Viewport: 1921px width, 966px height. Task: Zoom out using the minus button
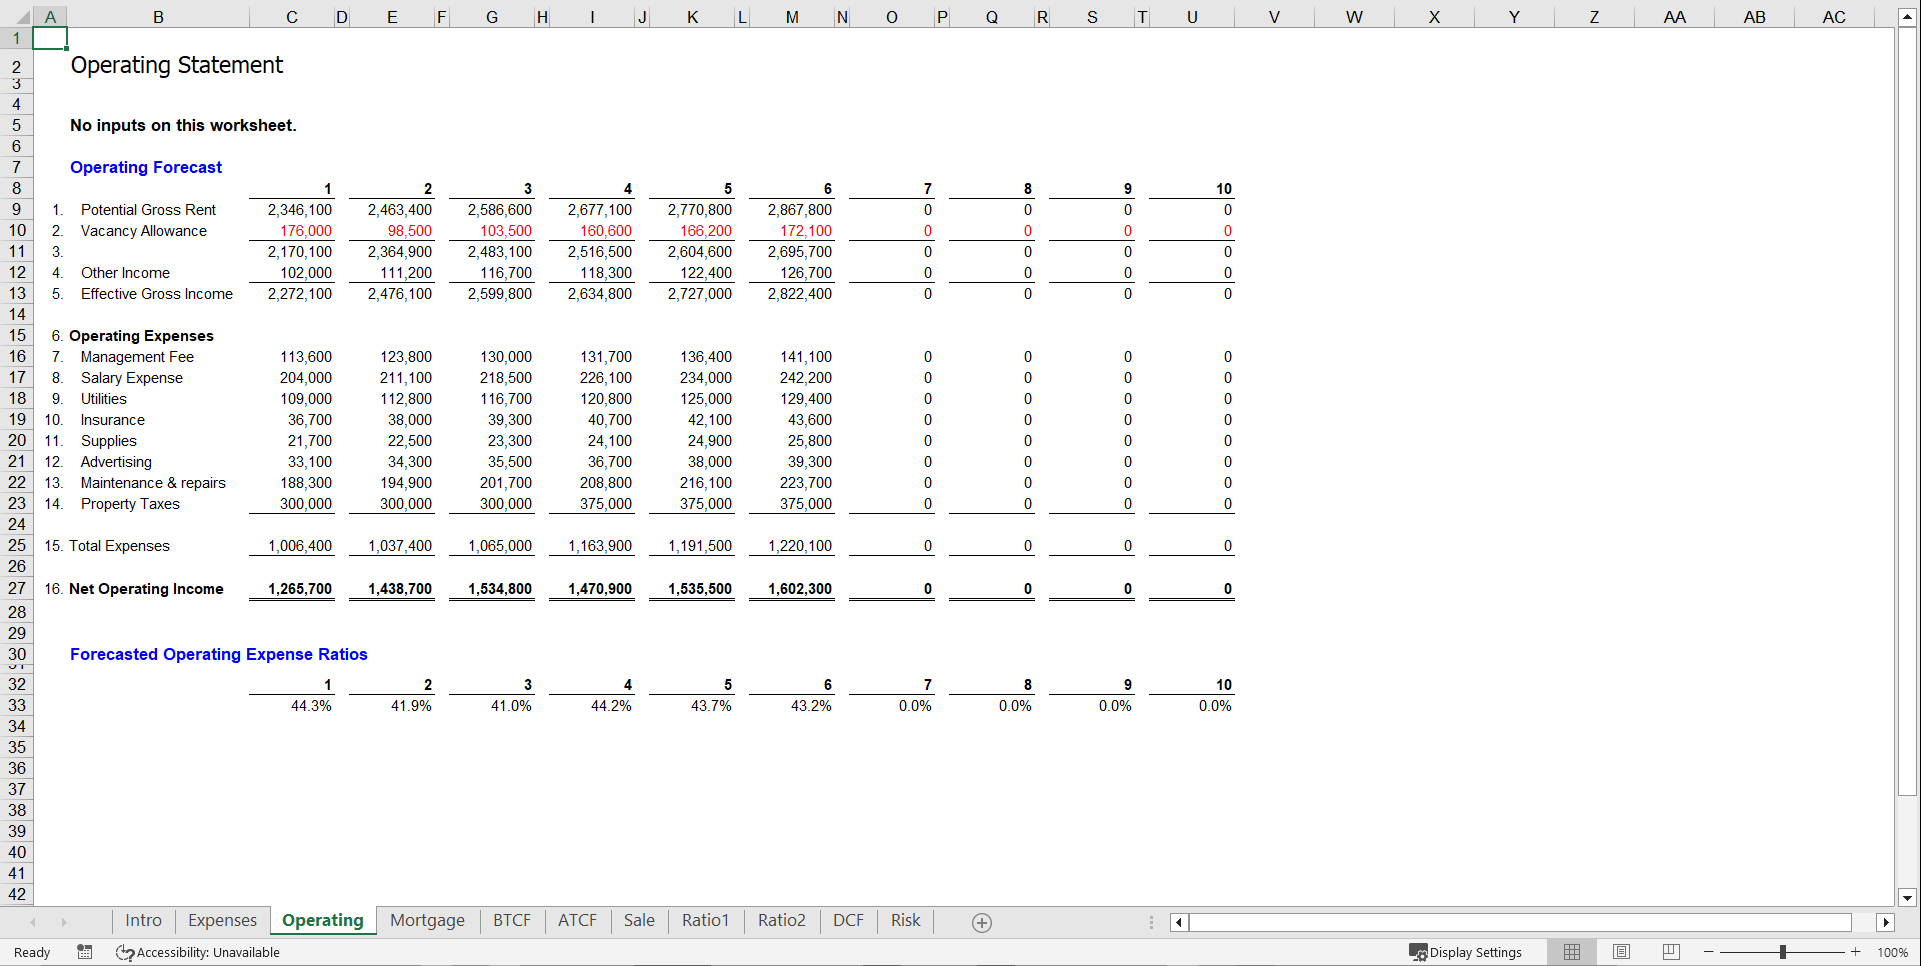click(1707, 952)
